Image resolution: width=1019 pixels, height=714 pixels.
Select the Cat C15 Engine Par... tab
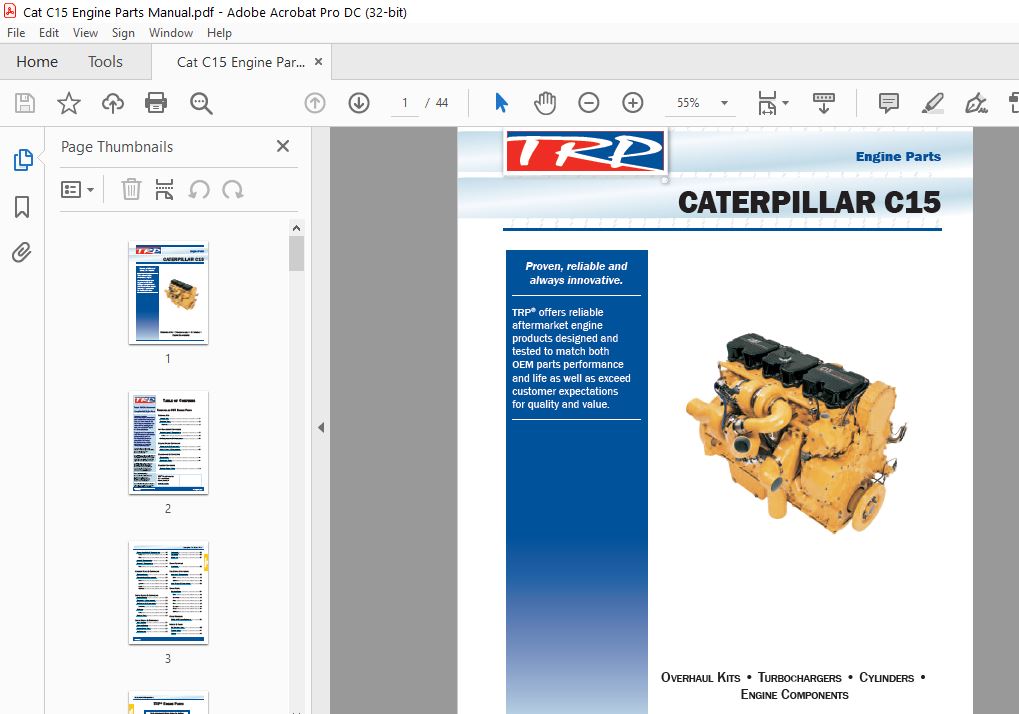pos(240,62)
